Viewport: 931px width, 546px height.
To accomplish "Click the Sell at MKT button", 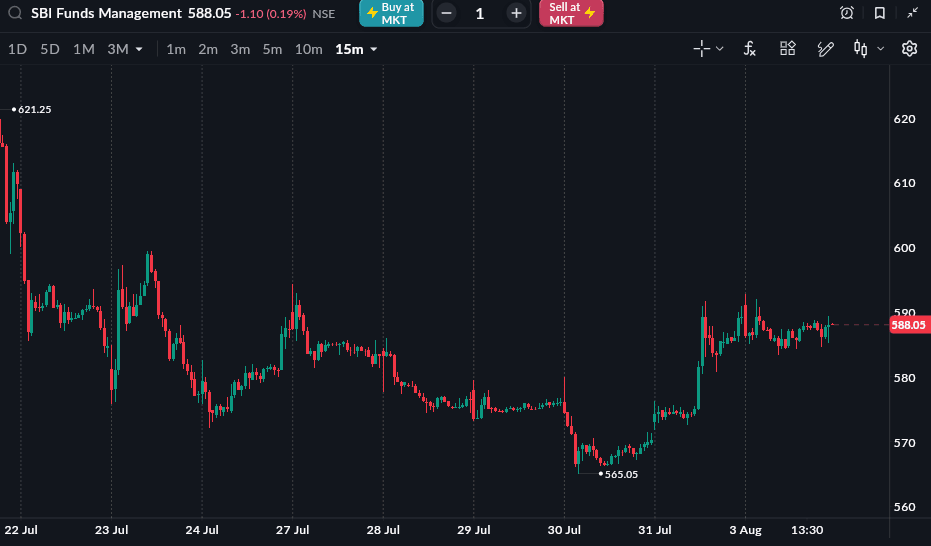I will pyautogui.click(x=571, y=13).
